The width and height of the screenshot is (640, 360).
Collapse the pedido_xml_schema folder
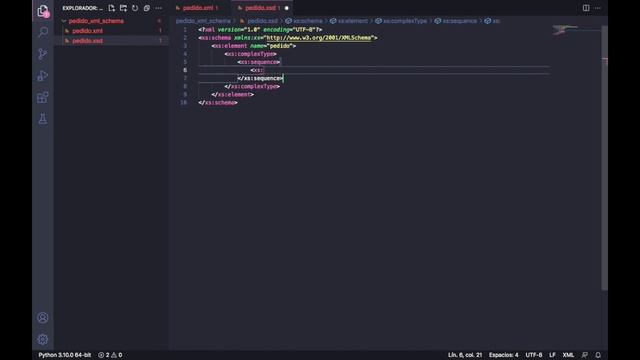coord(96,21)
